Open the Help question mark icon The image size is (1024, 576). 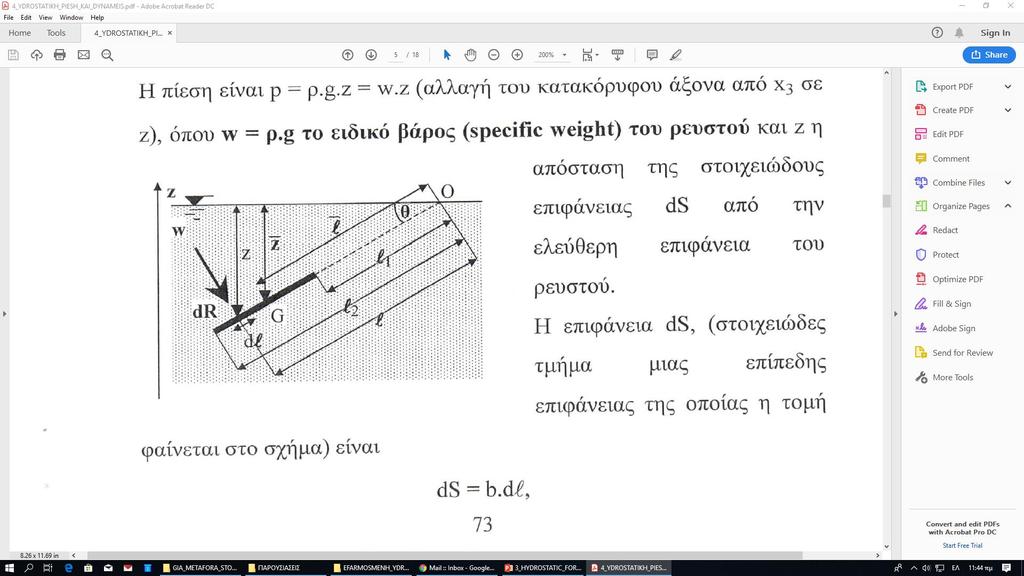tap(937, 33)
